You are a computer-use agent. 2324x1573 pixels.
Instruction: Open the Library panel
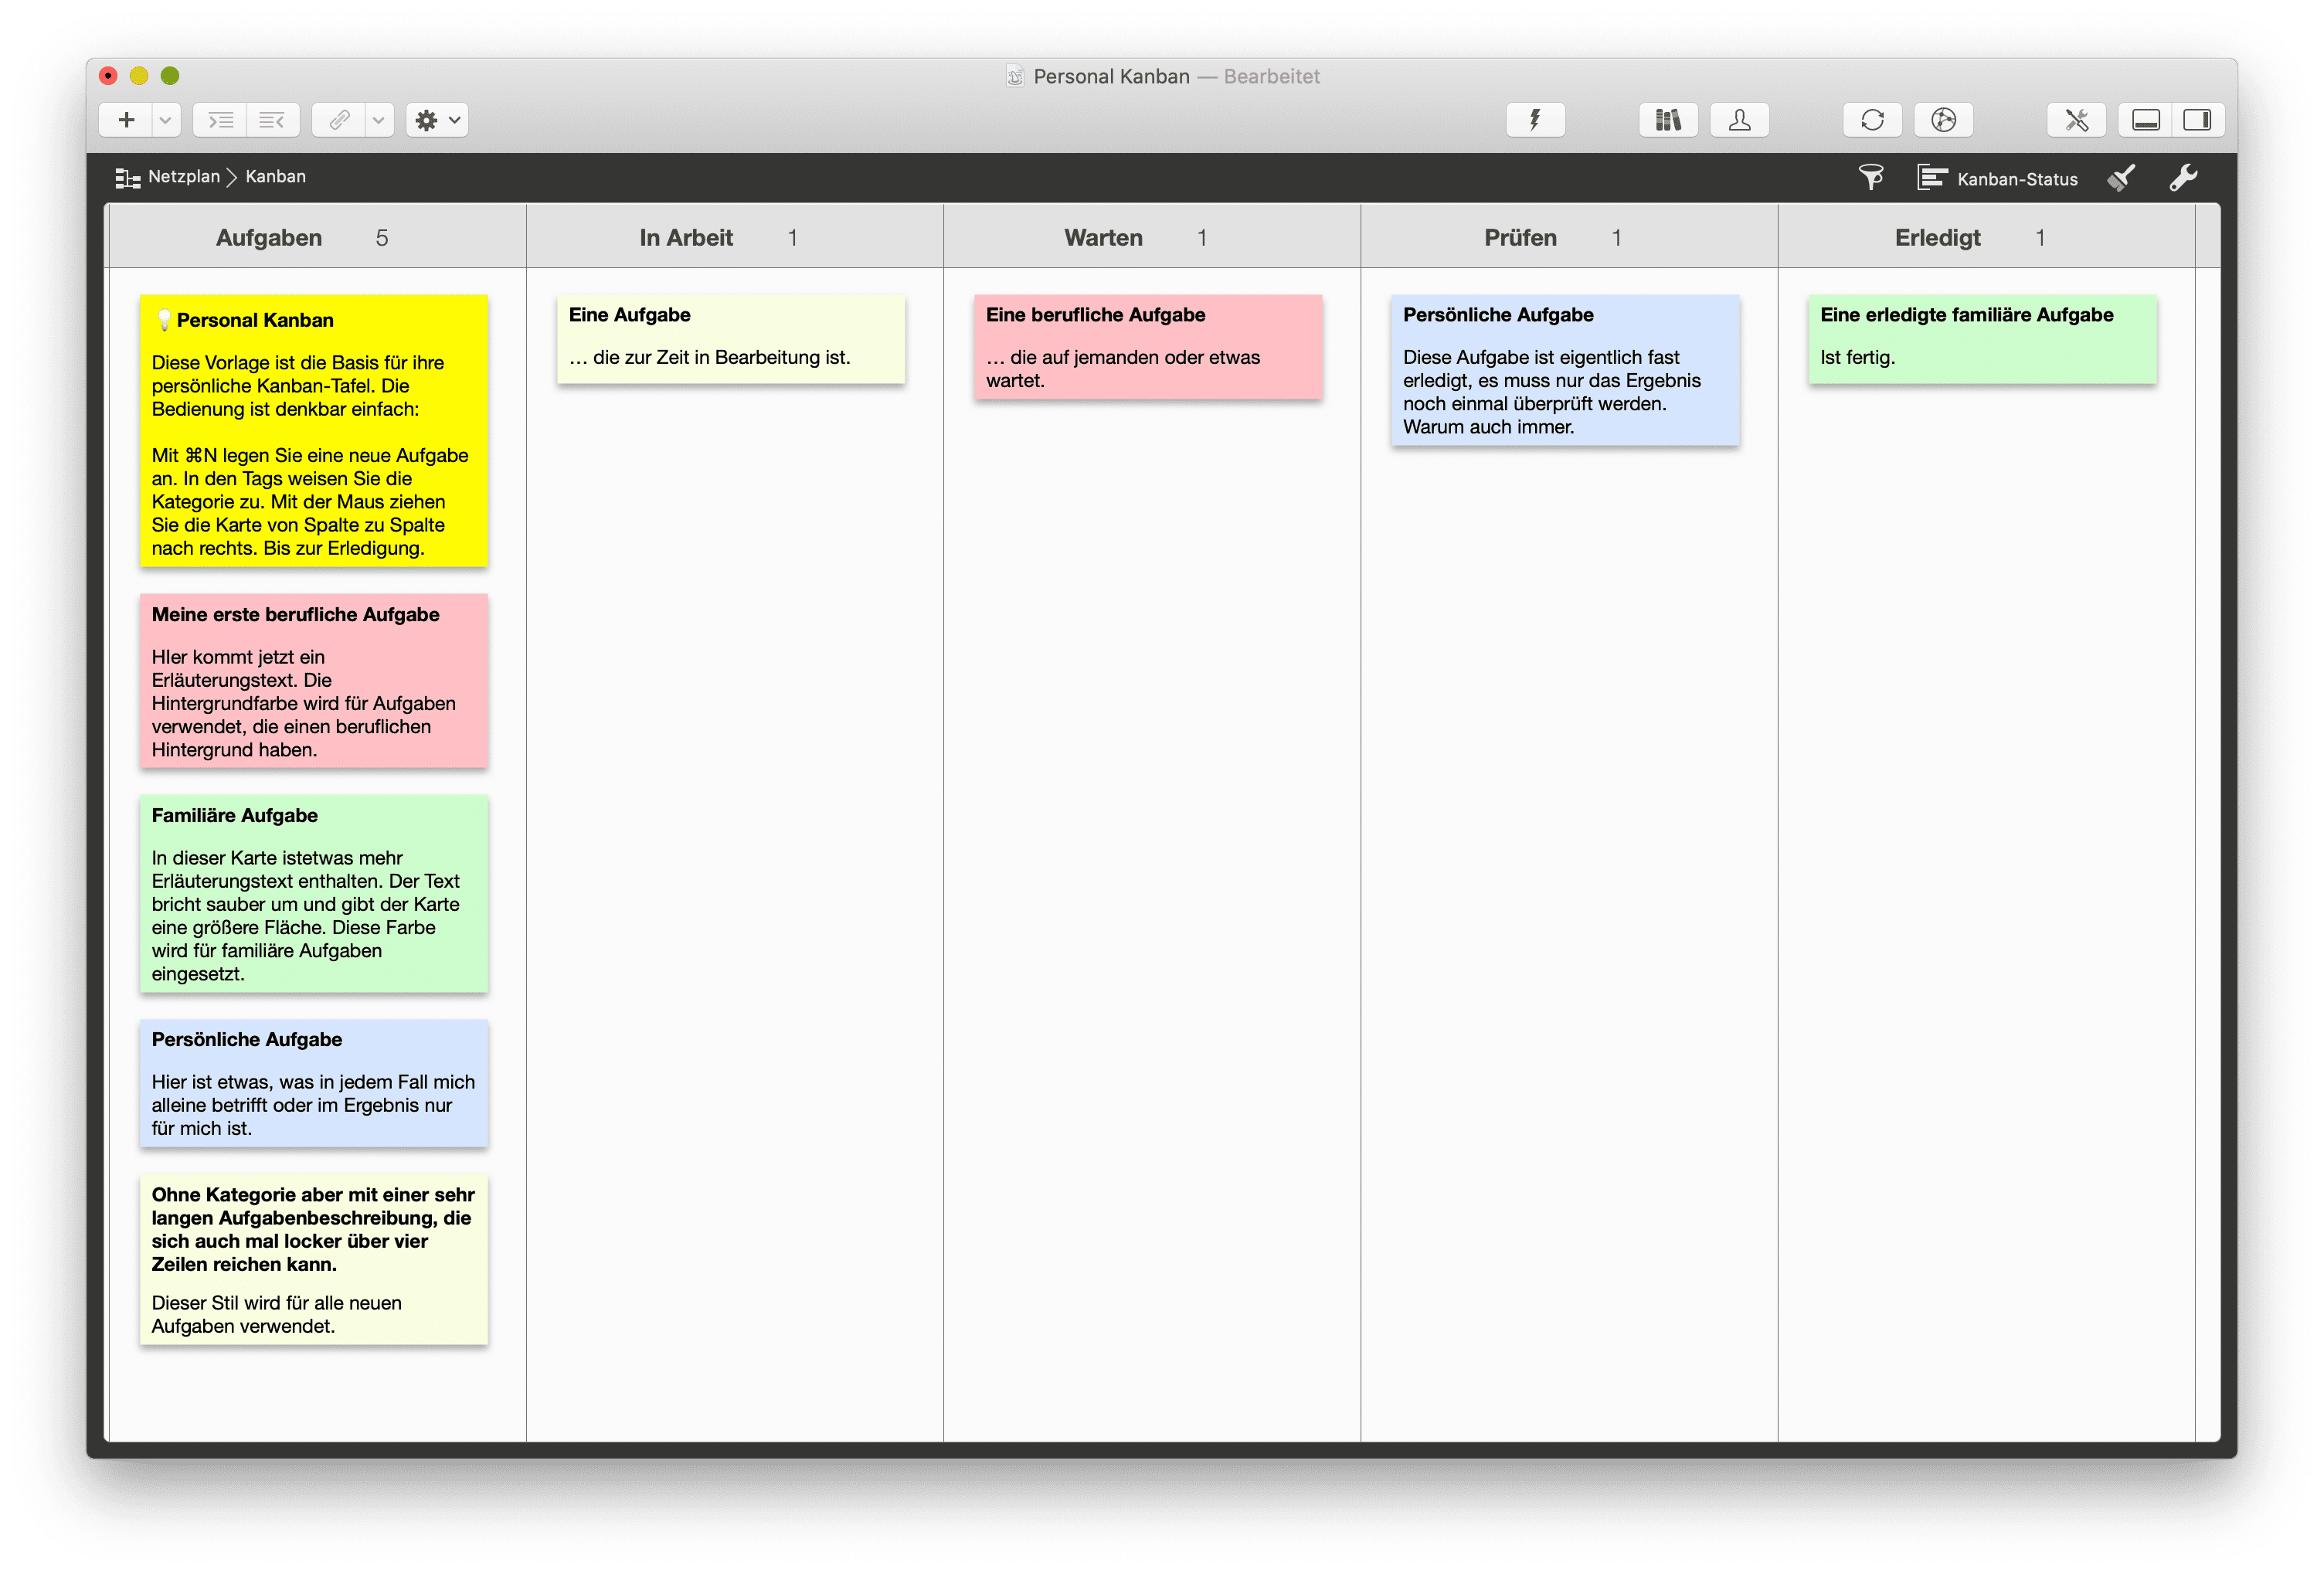[1667, 119]
